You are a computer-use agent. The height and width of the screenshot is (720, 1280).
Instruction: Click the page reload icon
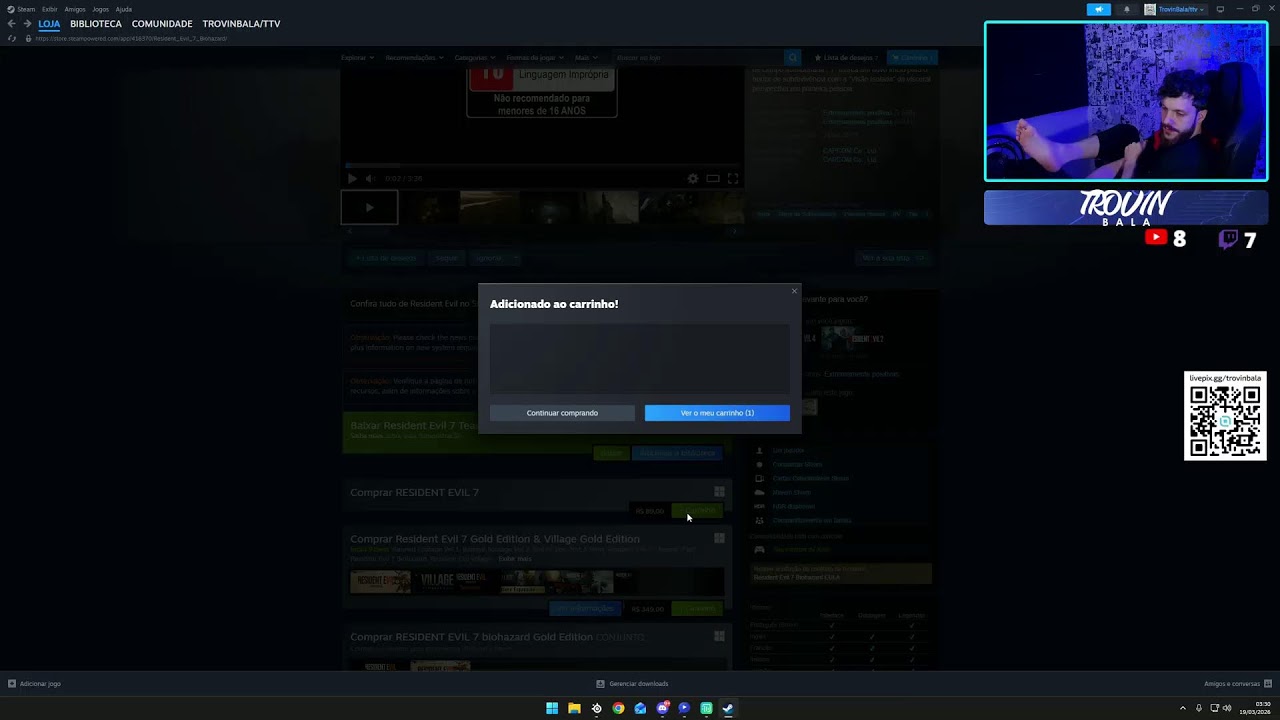tap(12, 38)
